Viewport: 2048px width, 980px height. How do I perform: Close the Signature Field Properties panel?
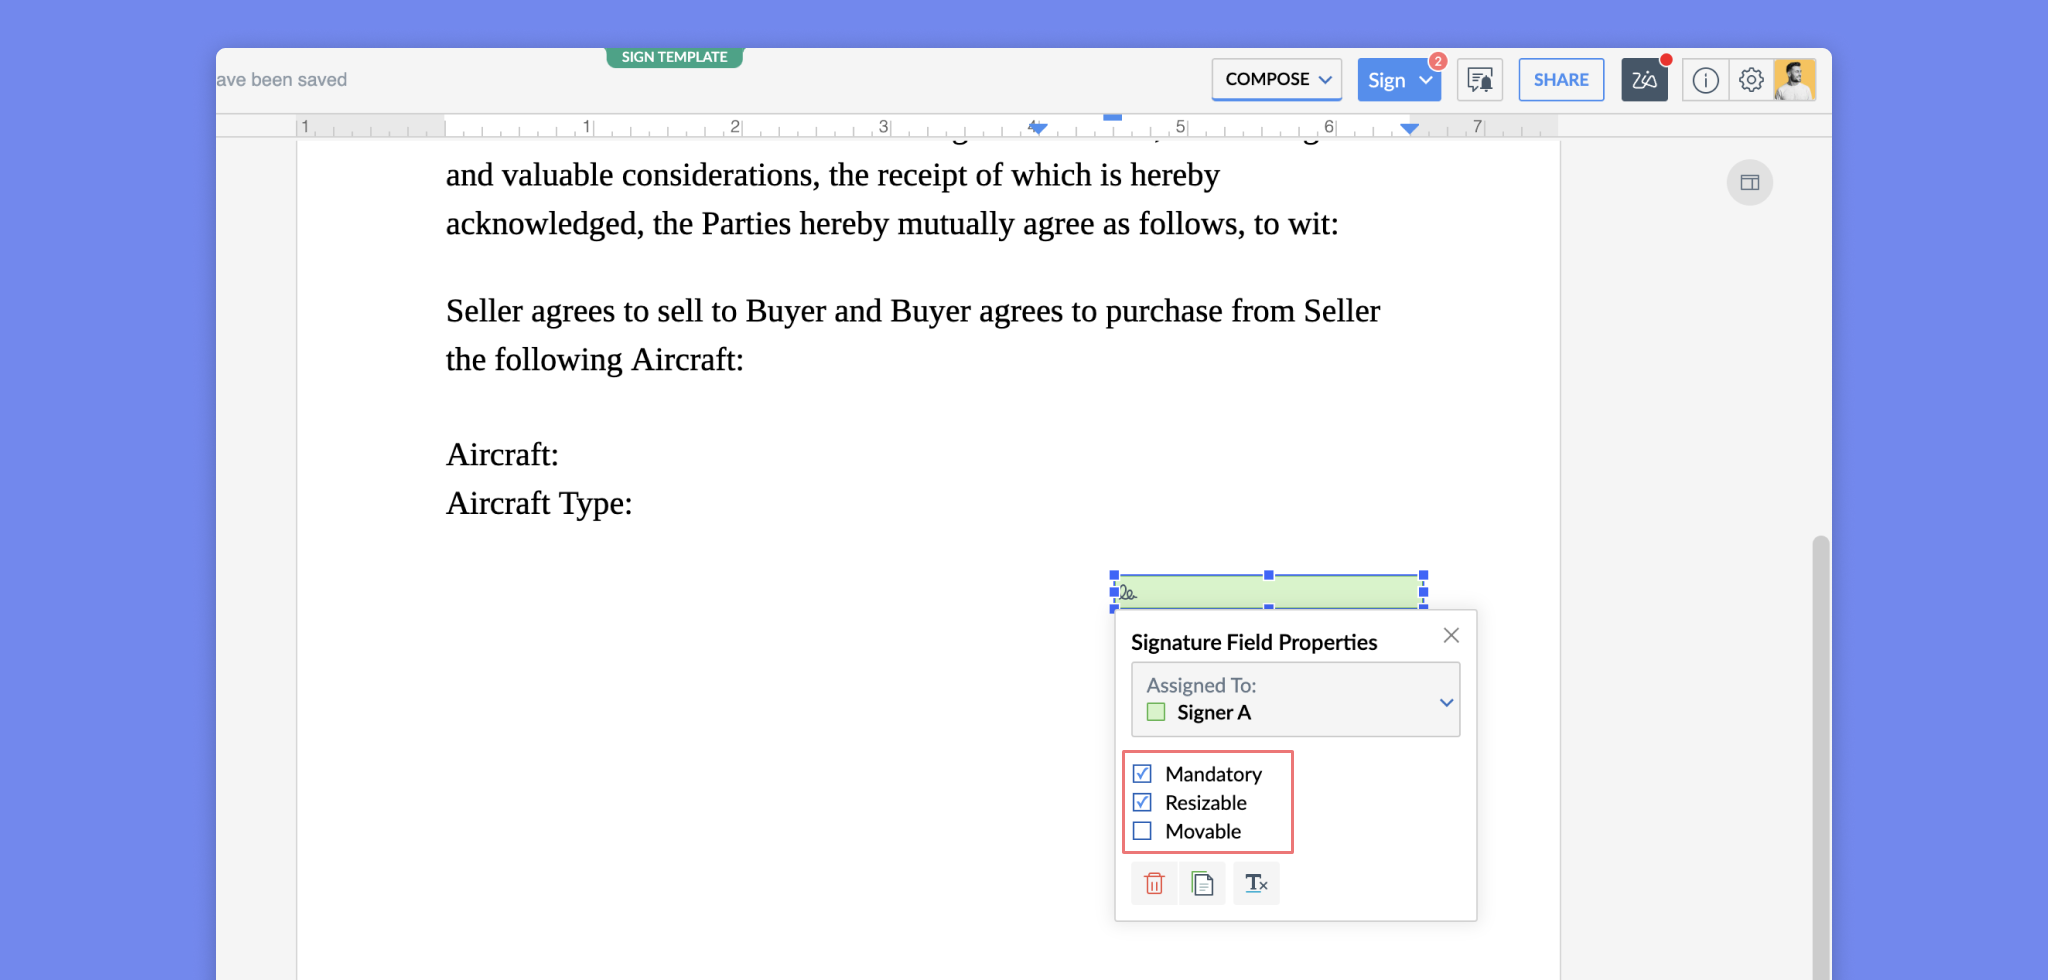1451,636
